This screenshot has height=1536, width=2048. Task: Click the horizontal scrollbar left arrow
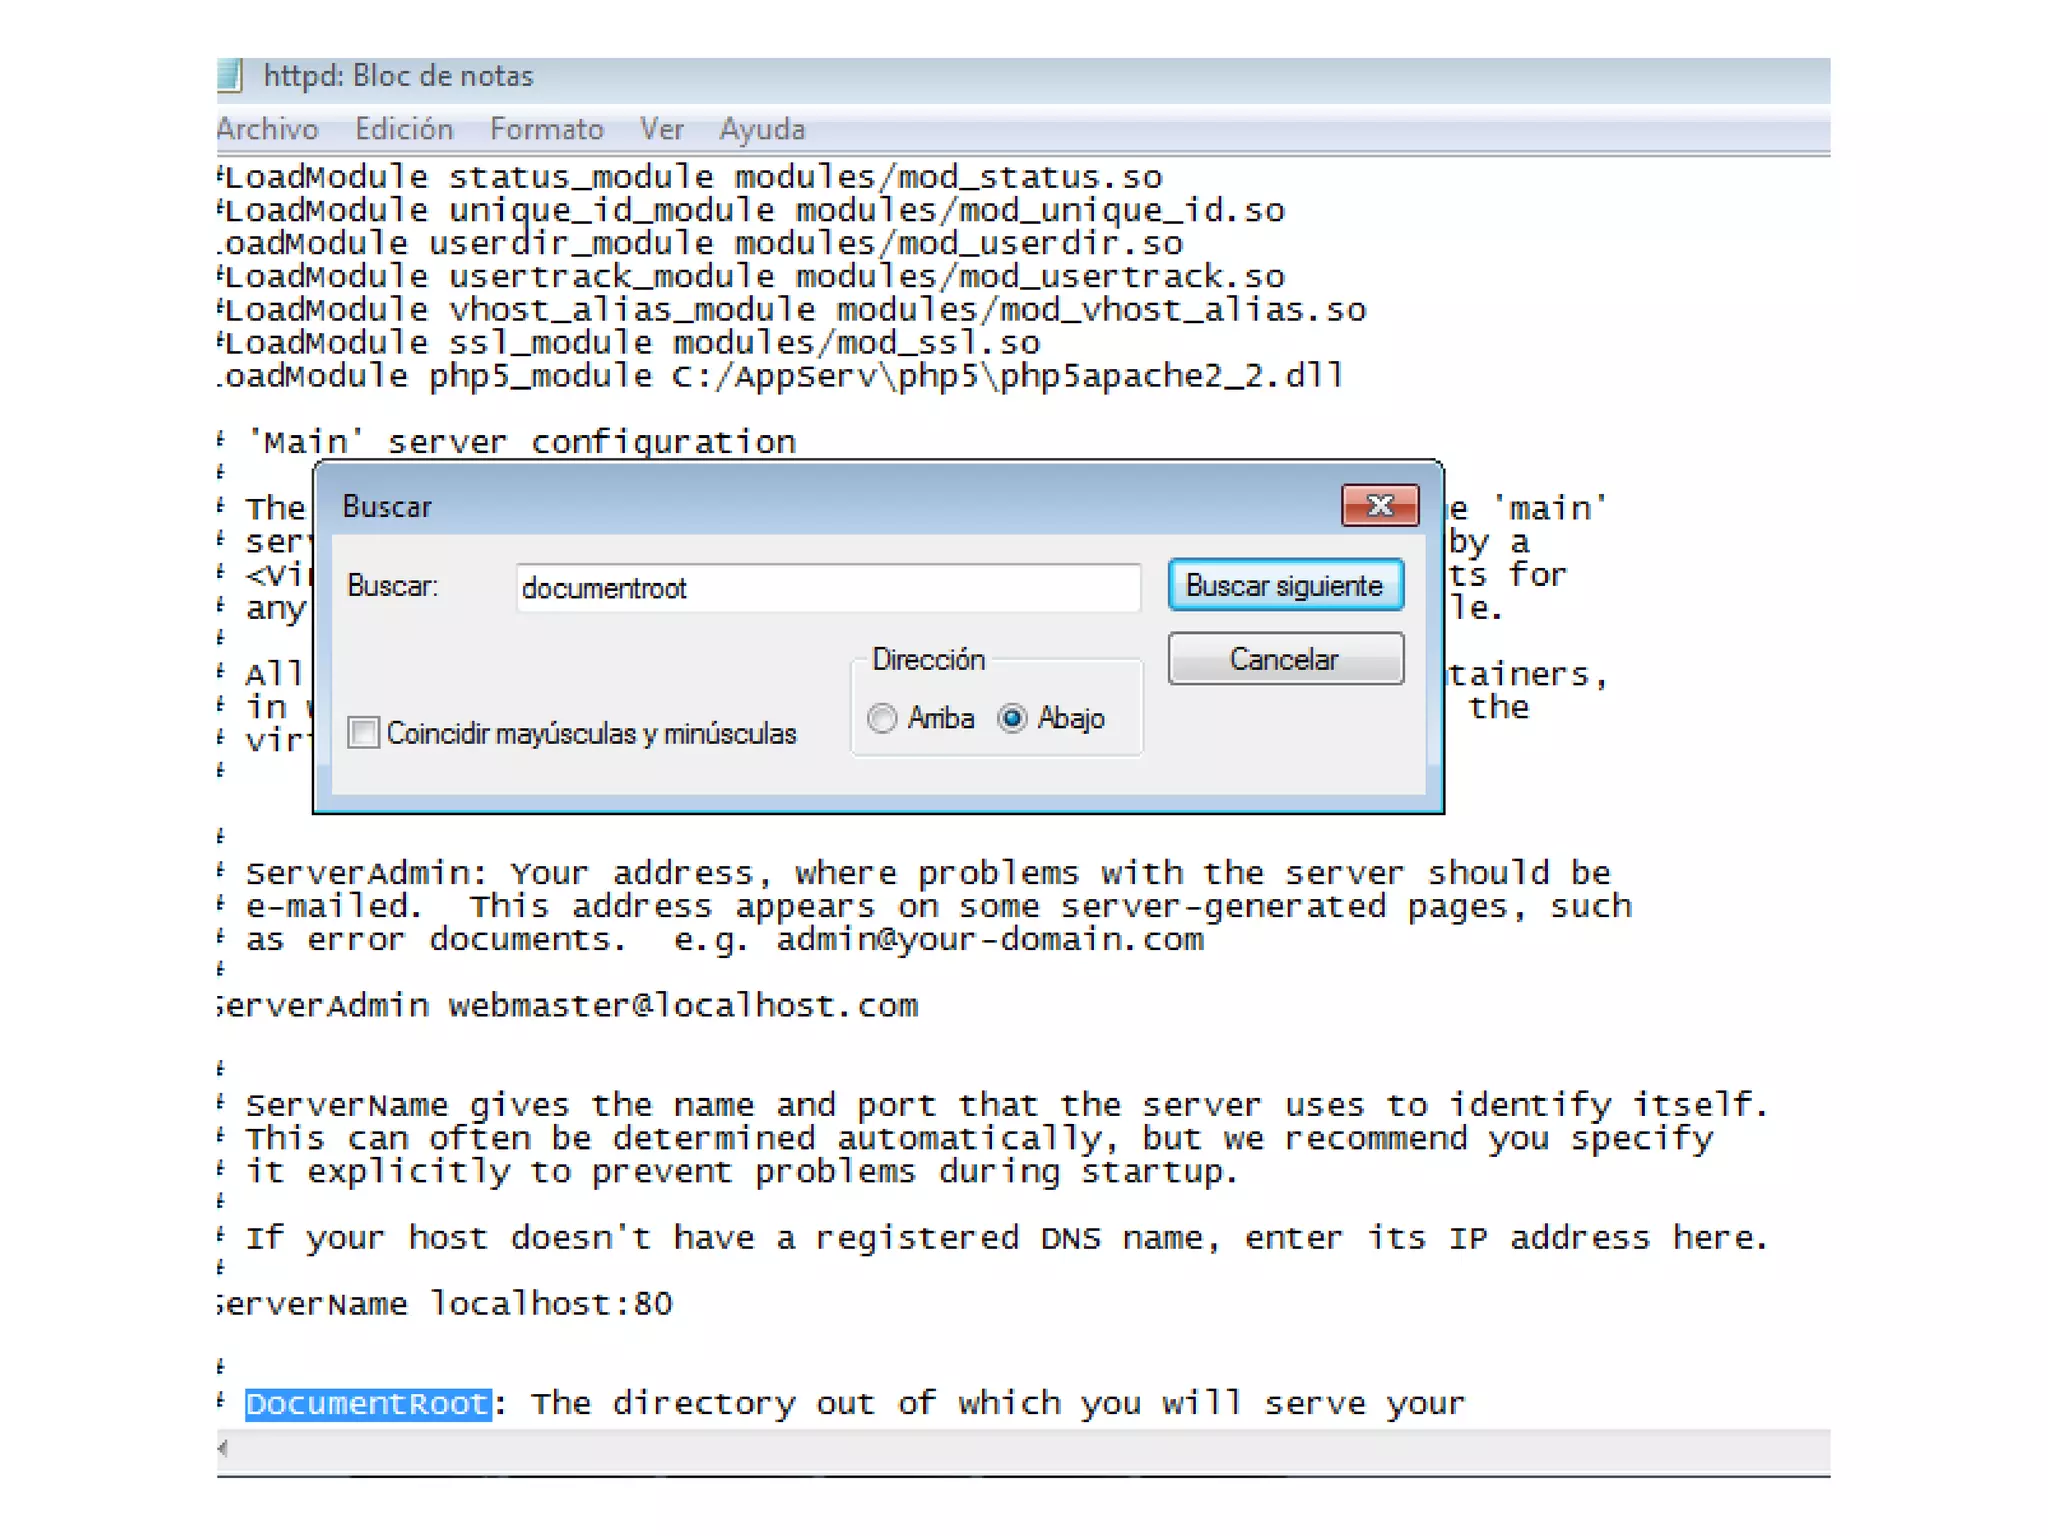coord(224,1448)
